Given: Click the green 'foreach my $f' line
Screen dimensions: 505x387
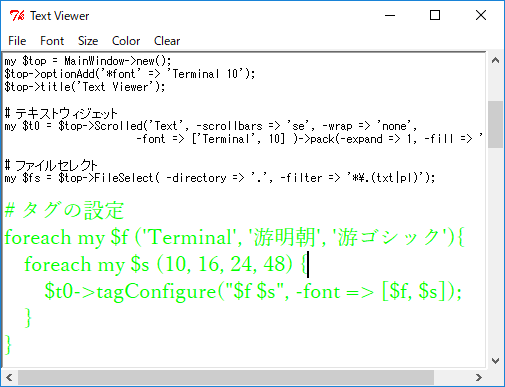Looking at the screenshot, I should [234, 237].
